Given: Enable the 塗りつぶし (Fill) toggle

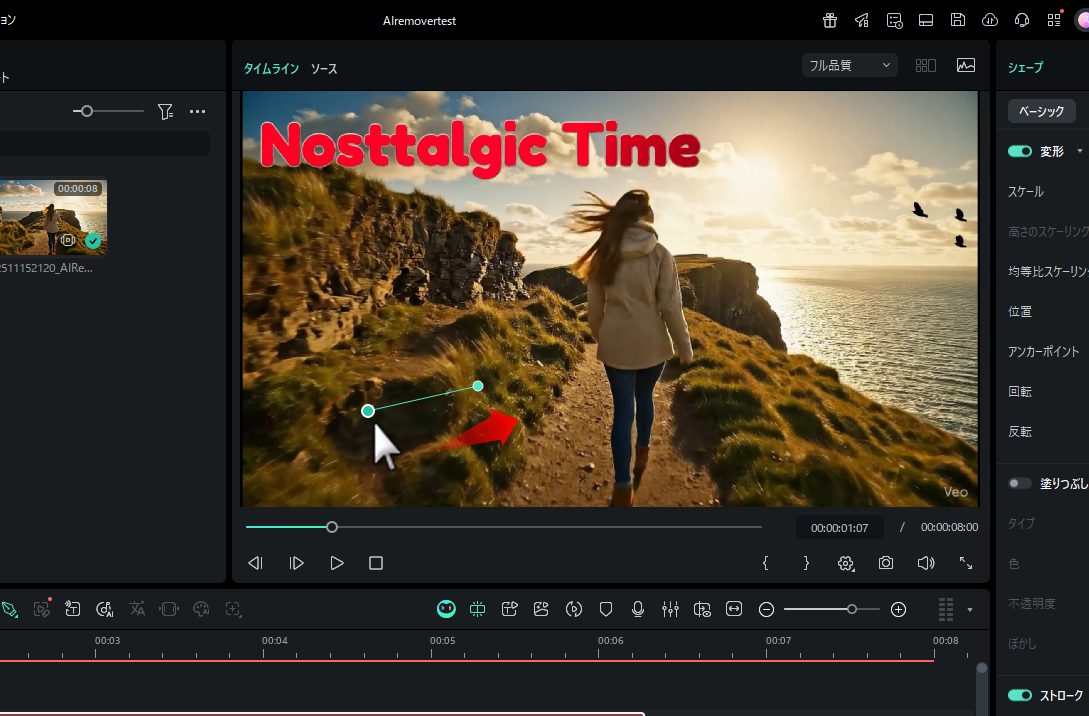Looking at the screenshot, I should point(1019,483).
